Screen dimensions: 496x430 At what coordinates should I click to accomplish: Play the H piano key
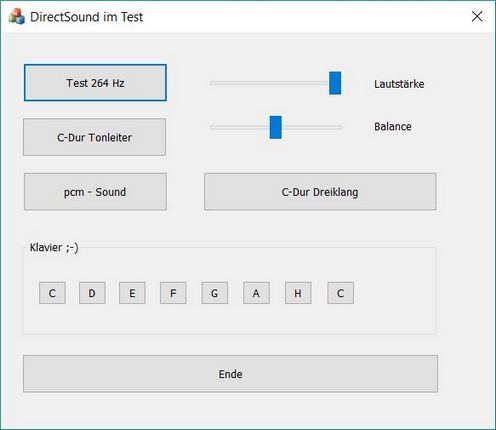pyautogui.click(x=298, y=293)
